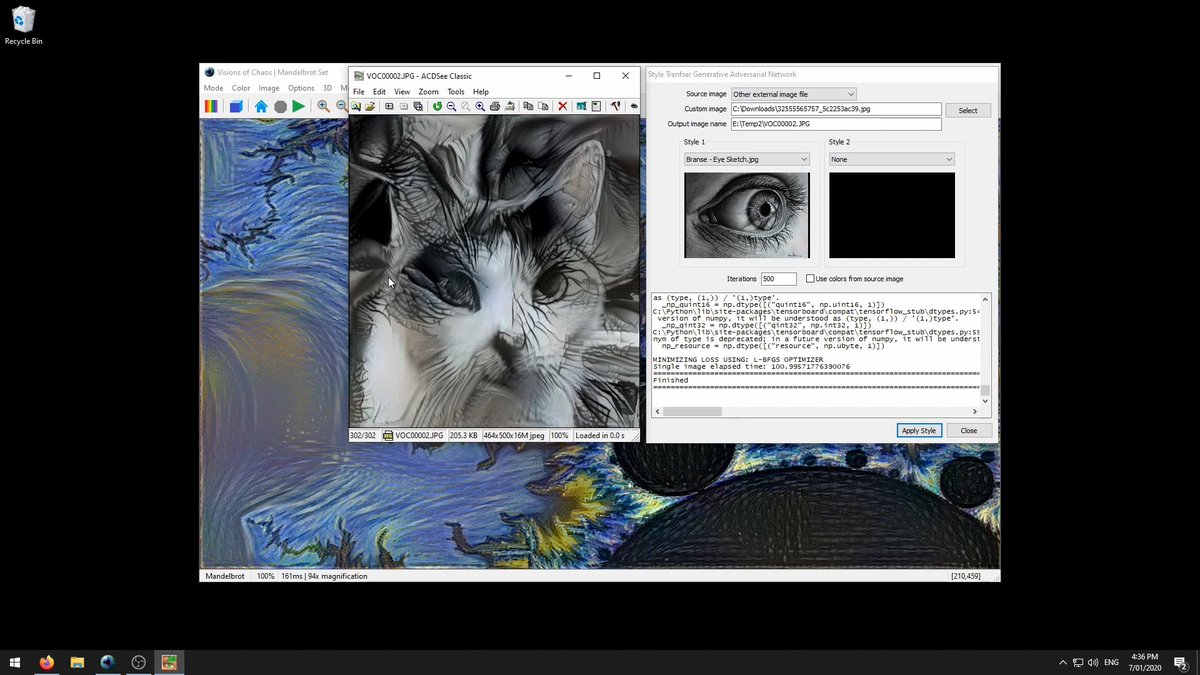Maximize the ACDSee Classic window
The height and width of the screenshot is (675, 1200).
click(597, 76)
